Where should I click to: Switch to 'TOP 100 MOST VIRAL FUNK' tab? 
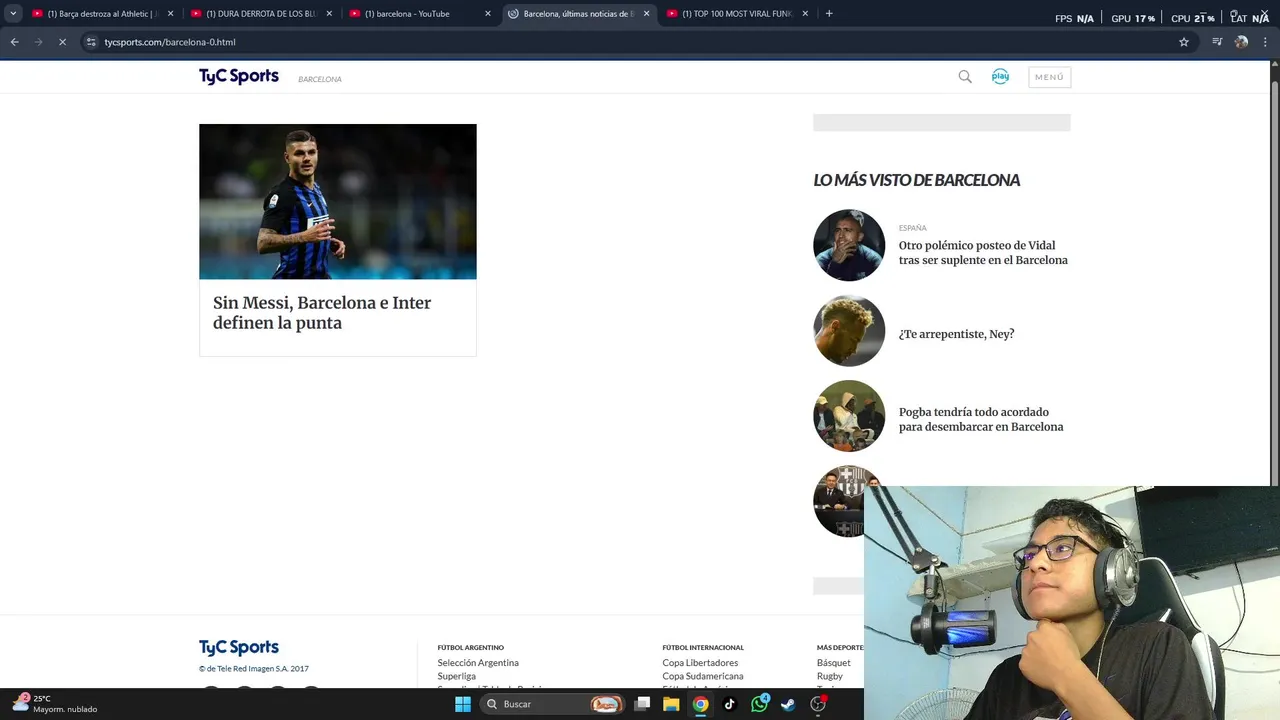(x=737, y=14)
